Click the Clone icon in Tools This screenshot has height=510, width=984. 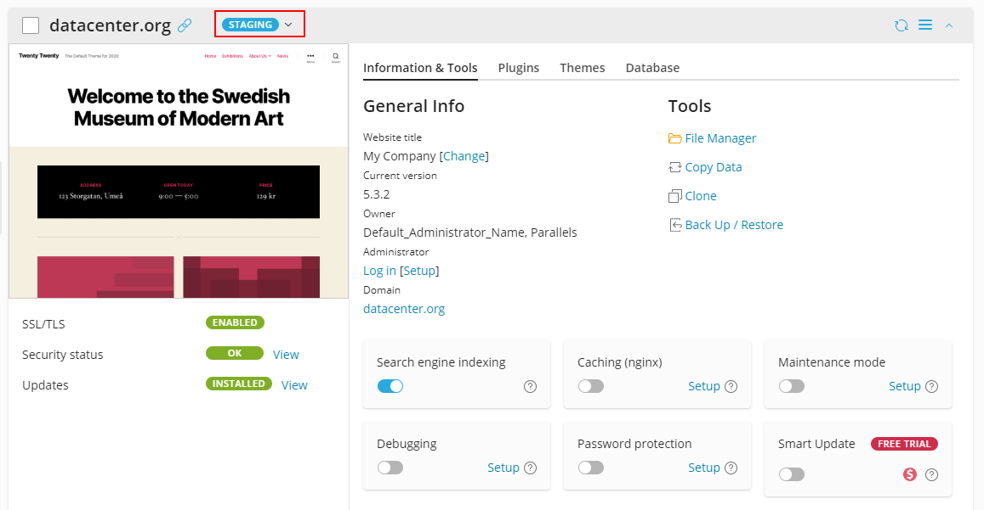pyautogui.click(x=675, y=196)
